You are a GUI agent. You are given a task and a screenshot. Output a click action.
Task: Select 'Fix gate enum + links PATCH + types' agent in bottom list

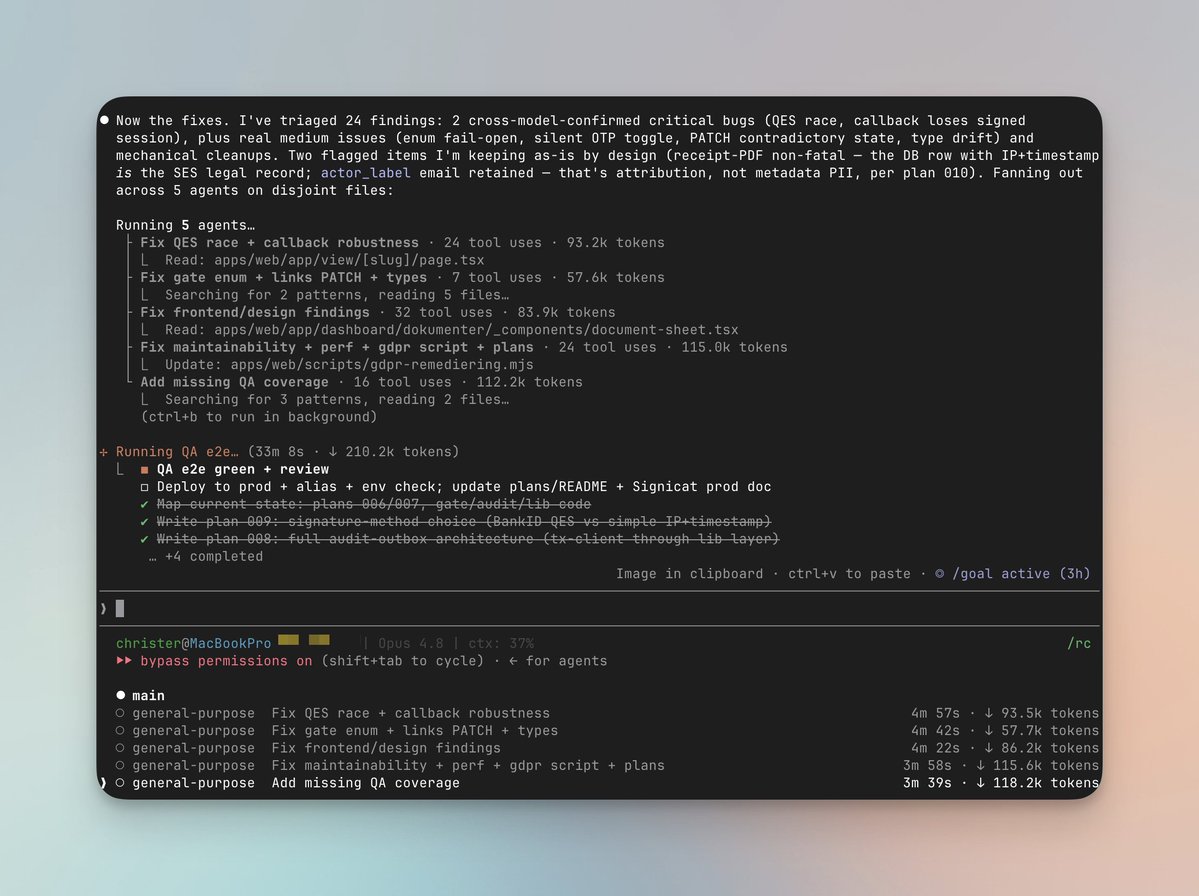(x=607, y=731)
